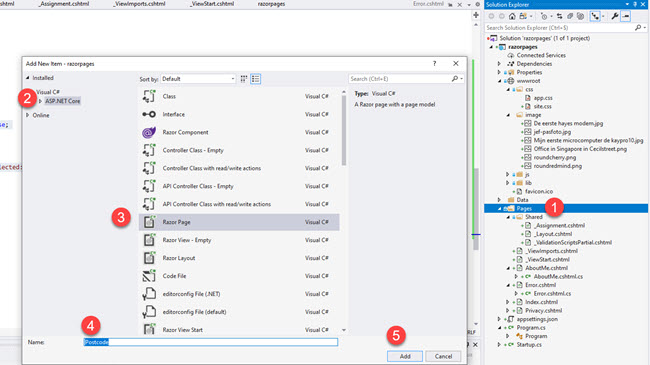Click the Solution Explorer search magnifier icon
Screen dimensions: 650x365
coord(638,28)
